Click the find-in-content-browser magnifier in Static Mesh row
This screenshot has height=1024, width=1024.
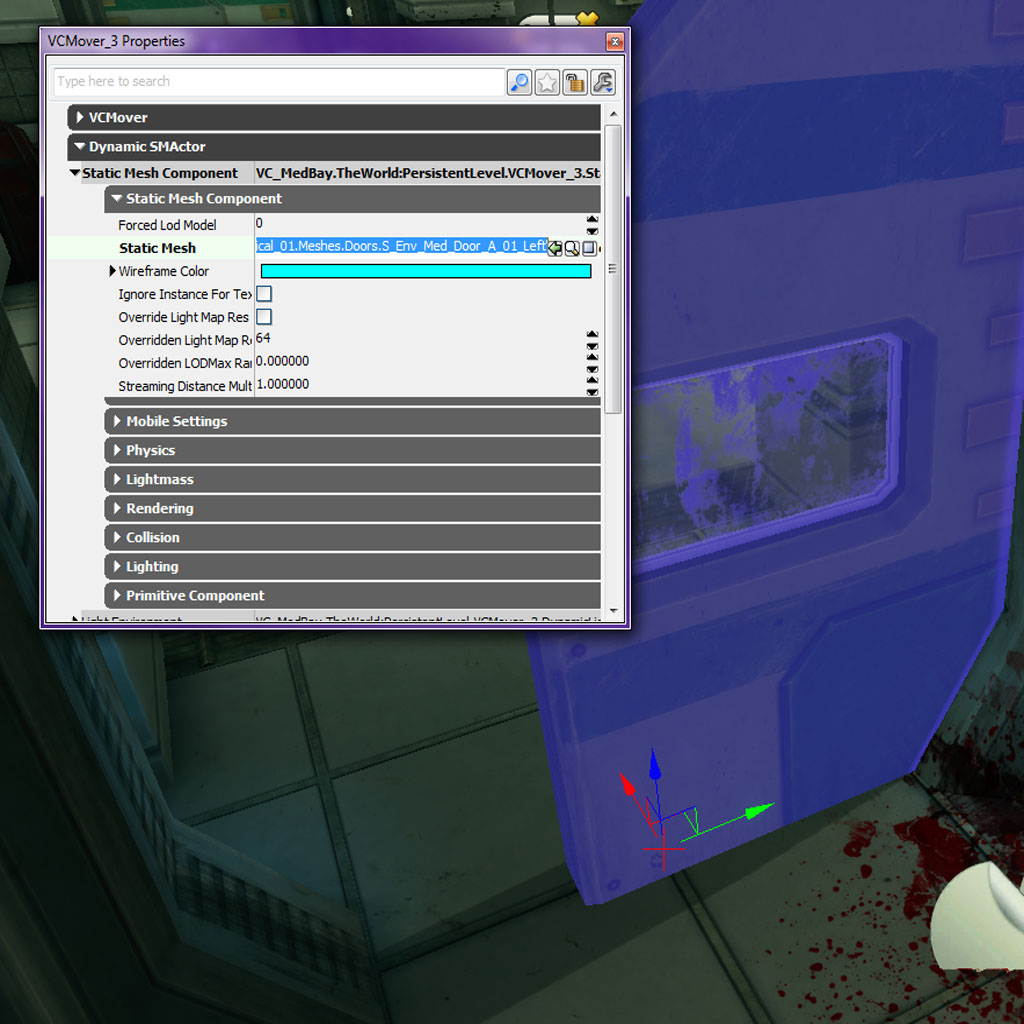click(x=571, y=248)
